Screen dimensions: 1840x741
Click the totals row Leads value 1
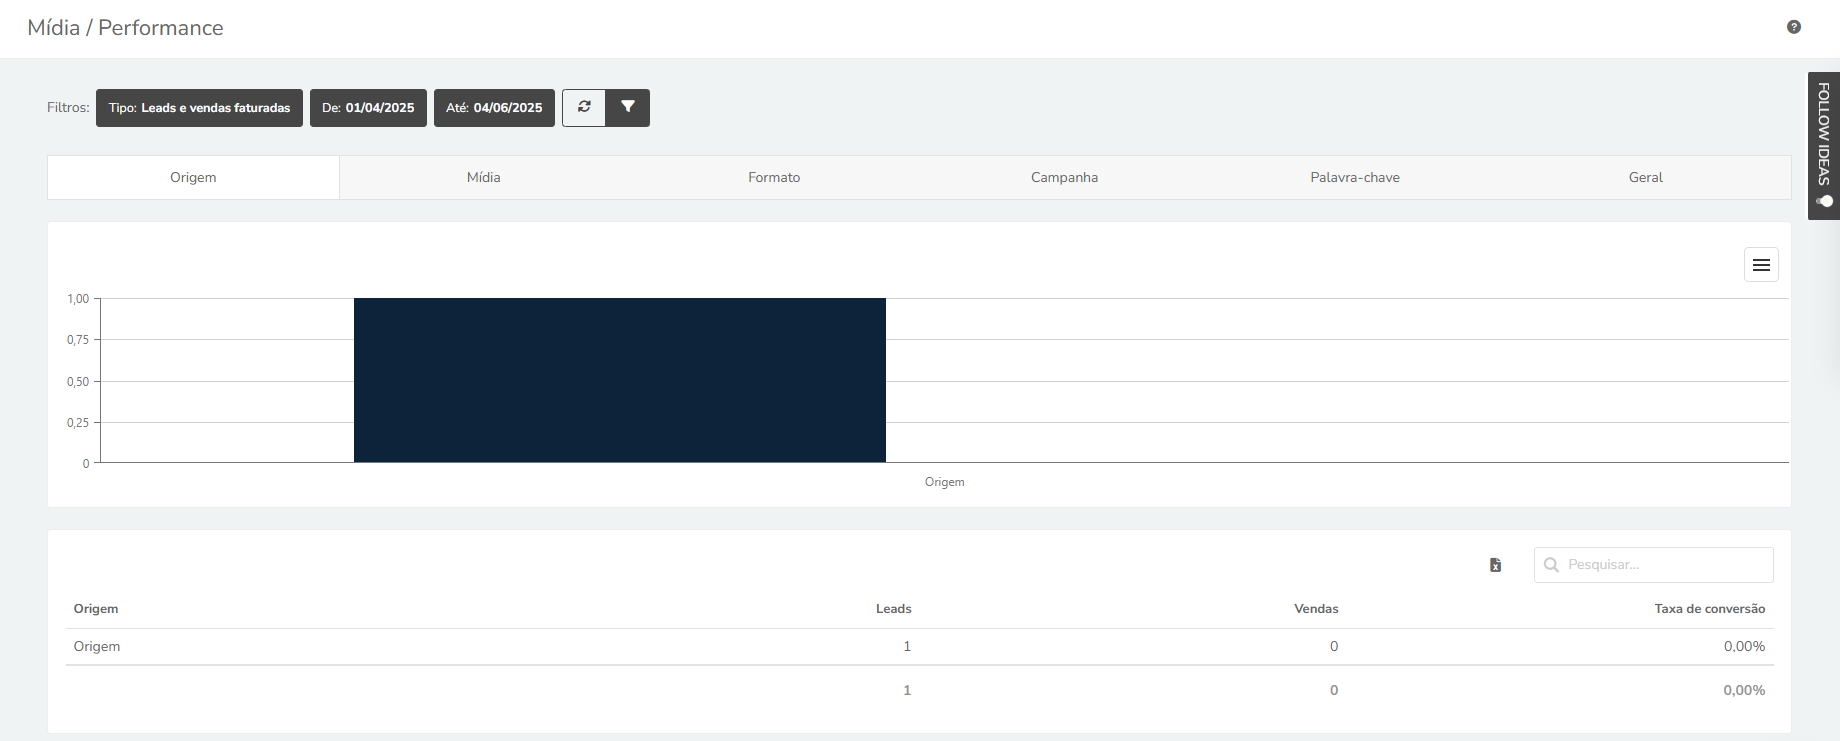click(x=907, y=690)
